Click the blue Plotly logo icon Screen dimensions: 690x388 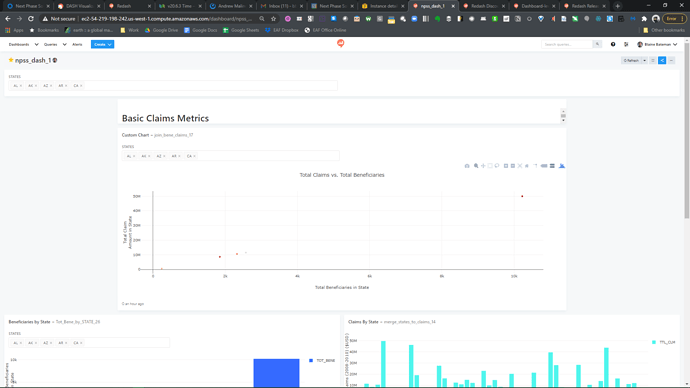pyautogui.click(x=562, y=166)
